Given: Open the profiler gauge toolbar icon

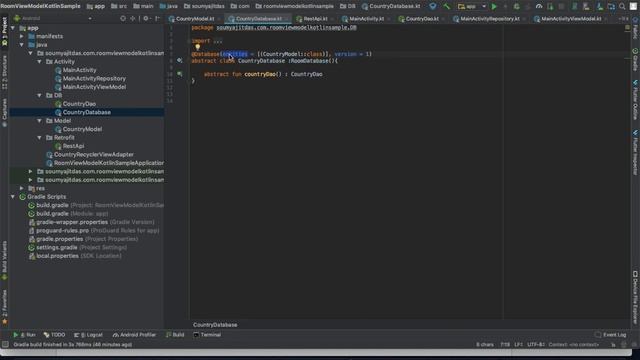Looking at the screenshot, I should (x=539, y=6).
